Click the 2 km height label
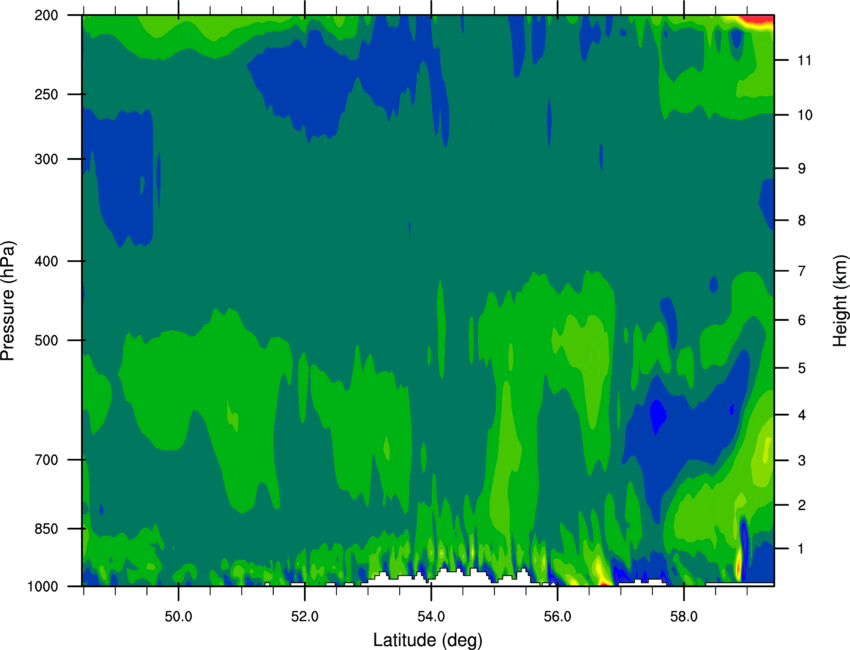The image size is (850, 650). pos(802,505)
